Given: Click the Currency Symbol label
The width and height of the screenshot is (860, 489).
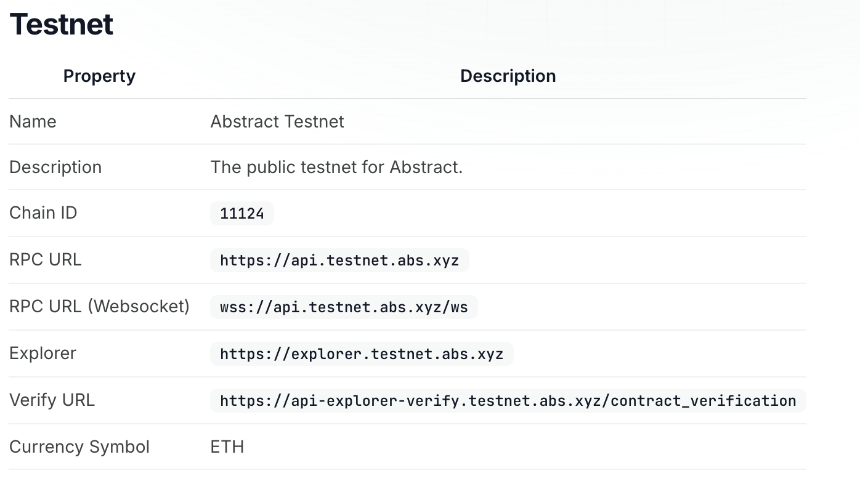Looking at the screenshot, I should coord(80,447).
